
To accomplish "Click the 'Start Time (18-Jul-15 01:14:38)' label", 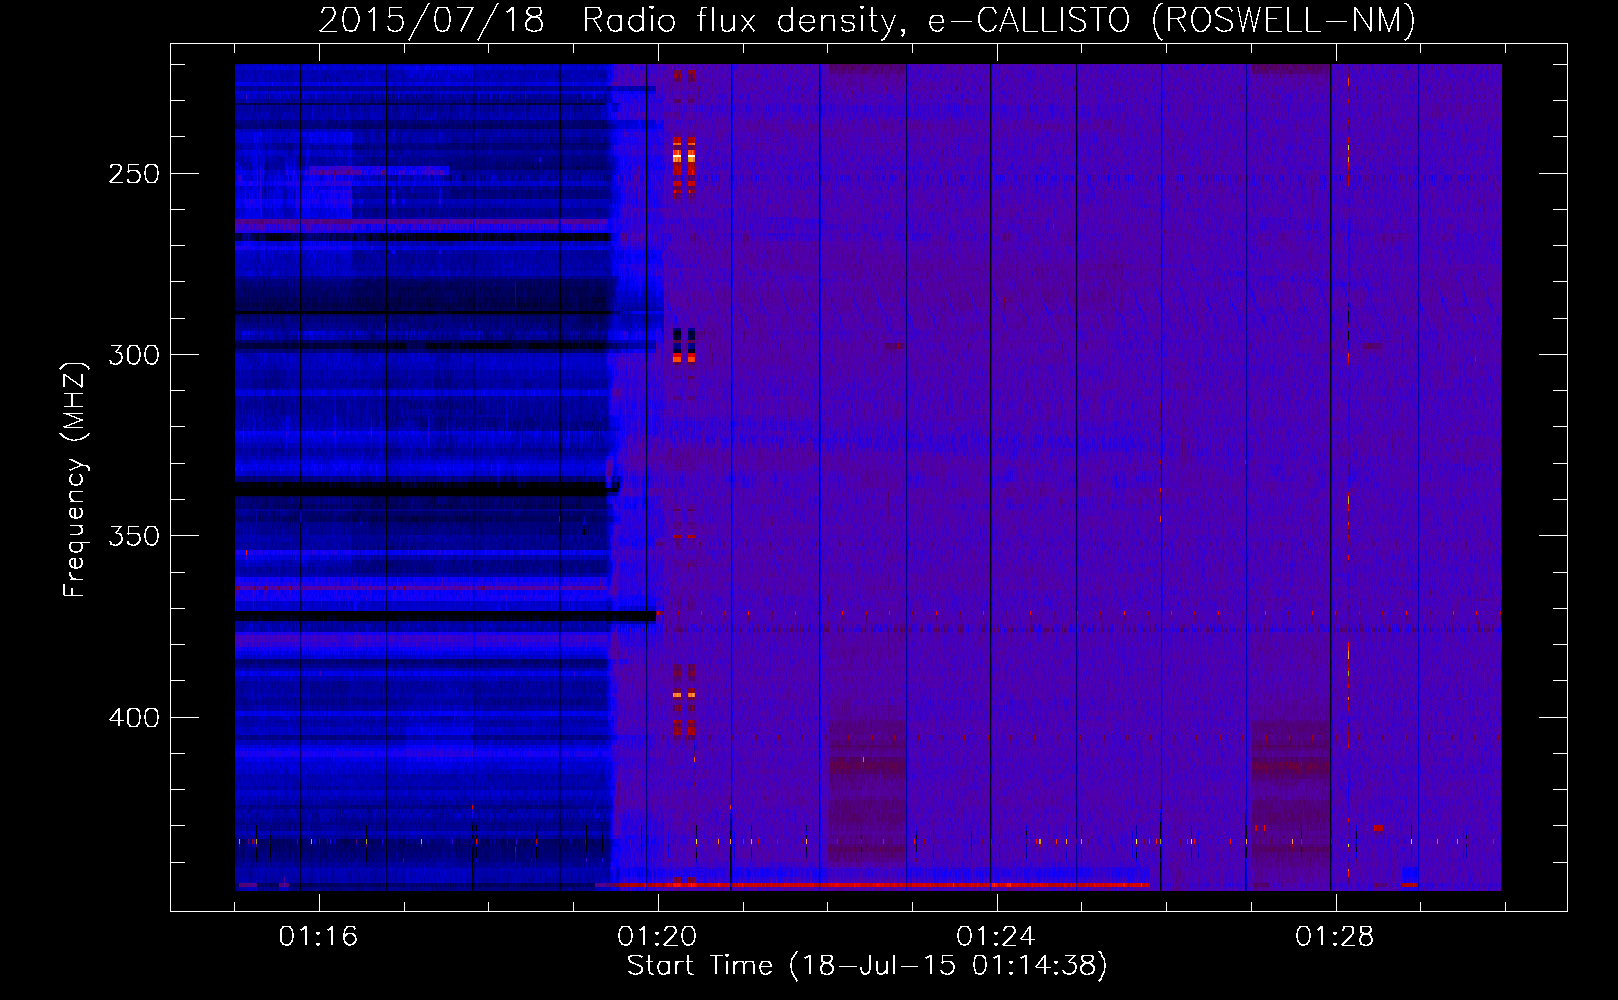I will [867, 966].
